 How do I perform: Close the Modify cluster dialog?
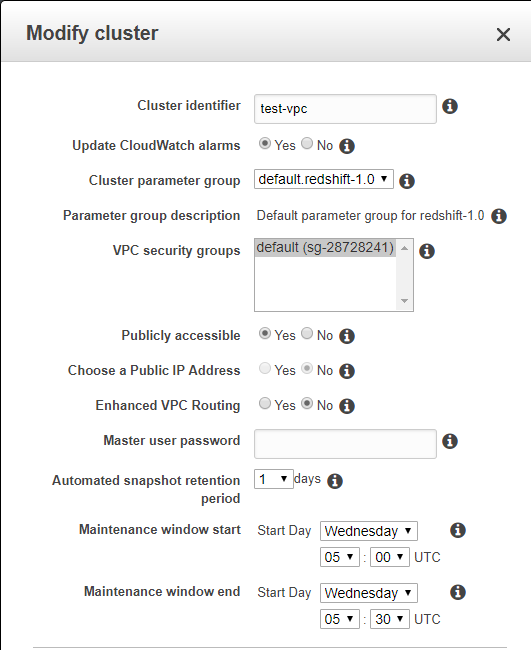click(503, 34)
